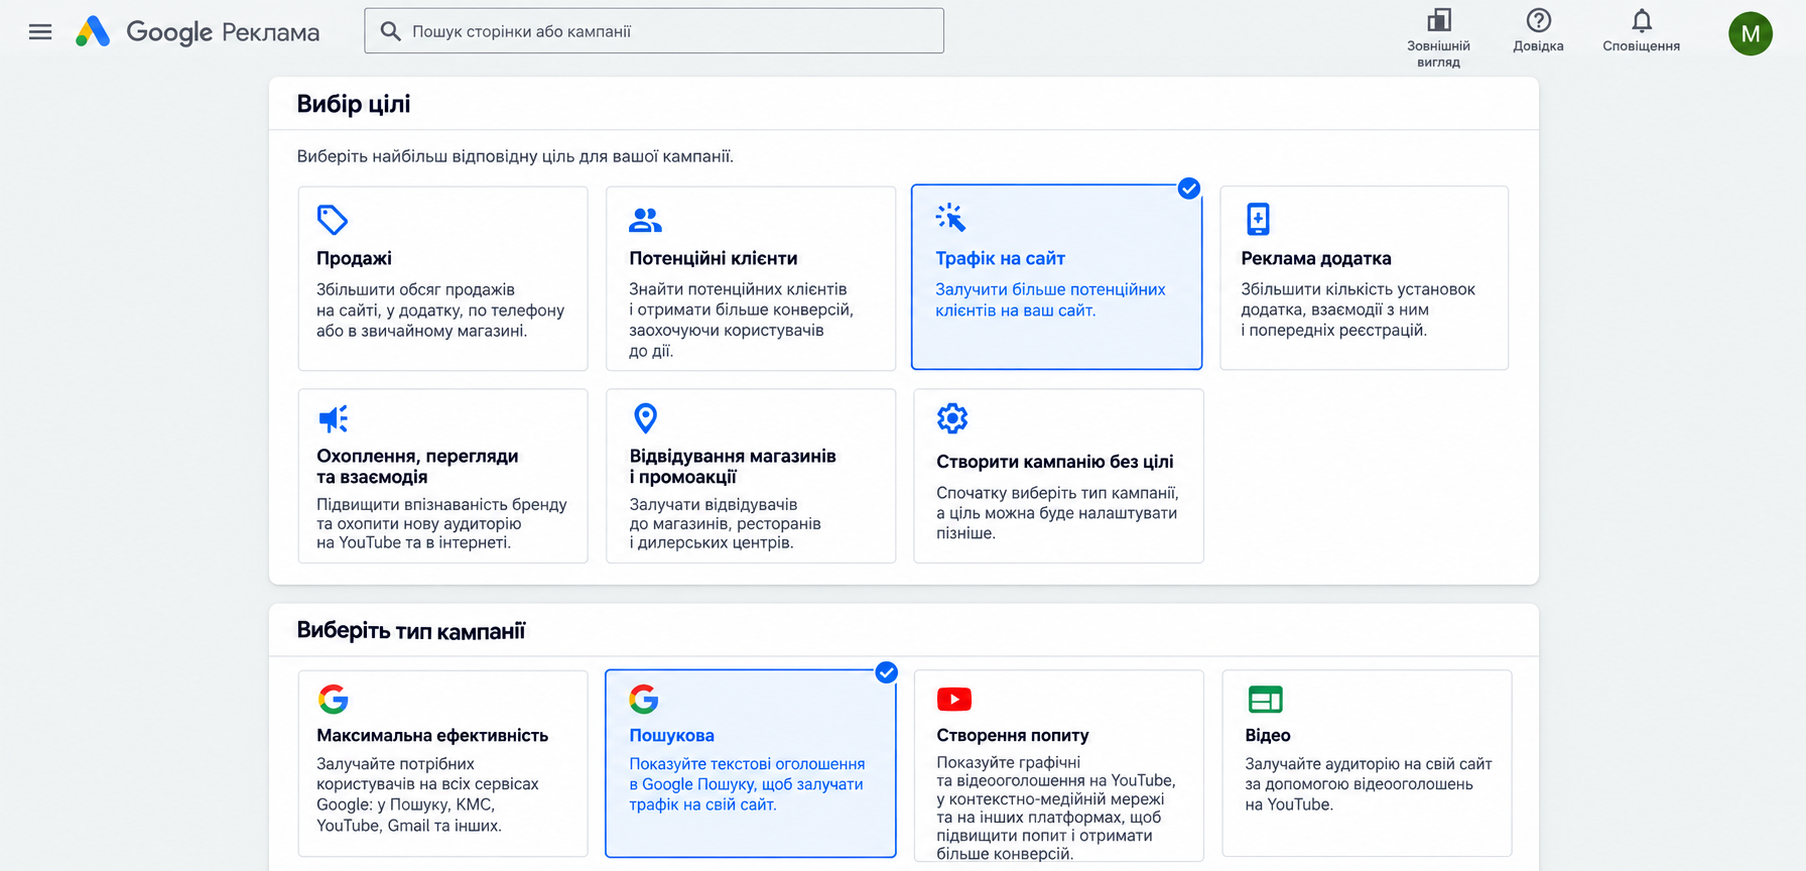Select Відео campaign type title
The image size is (1806, 871).
click(x=1268, y=735)
